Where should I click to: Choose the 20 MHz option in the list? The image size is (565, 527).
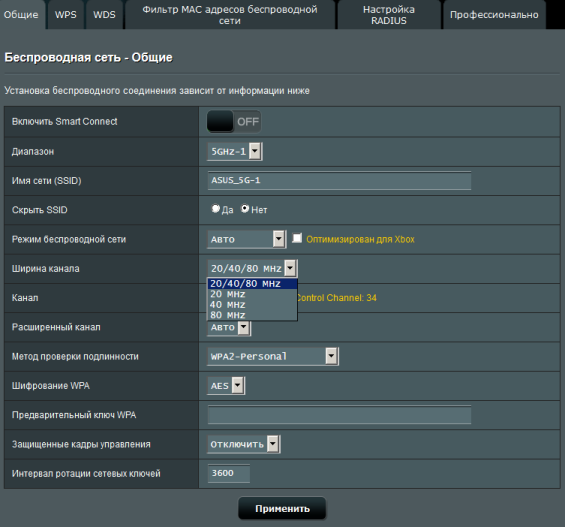pyautogui.click(x=252, y=294)
